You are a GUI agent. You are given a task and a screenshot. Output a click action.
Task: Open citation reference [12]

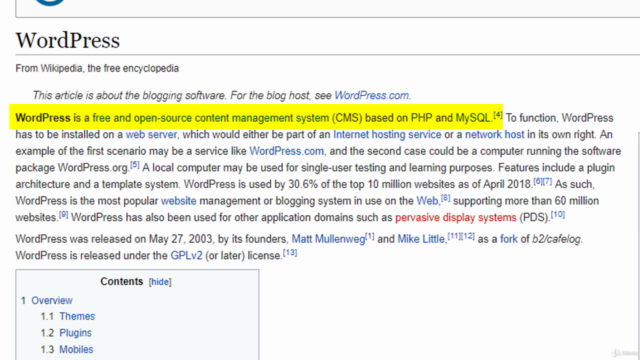coord(468,236)
